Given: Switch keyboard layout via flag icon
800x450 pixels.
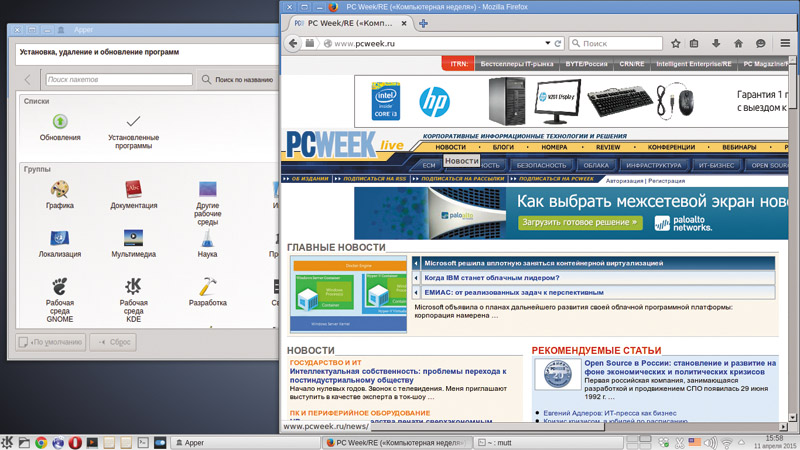Looking at the screenshot, I should pos(694,442).
